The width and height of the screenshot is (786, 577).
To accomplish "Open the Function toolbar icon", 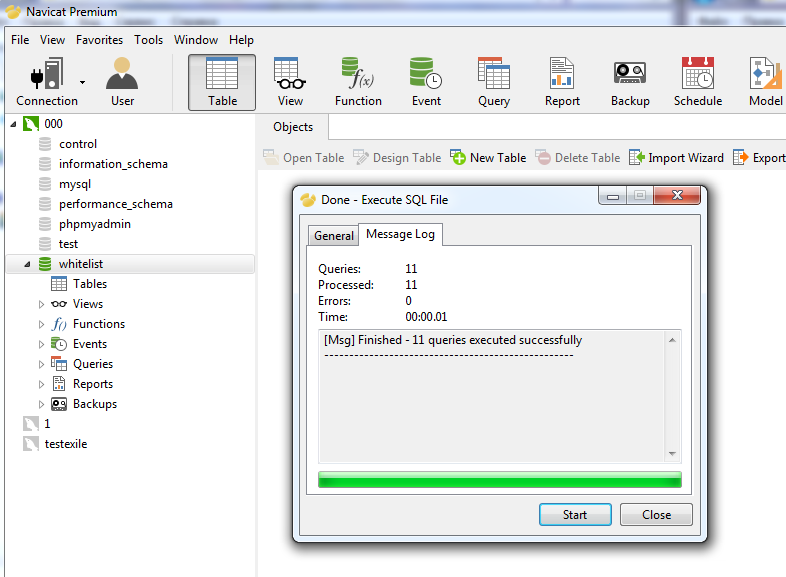I will click(358, 82).
